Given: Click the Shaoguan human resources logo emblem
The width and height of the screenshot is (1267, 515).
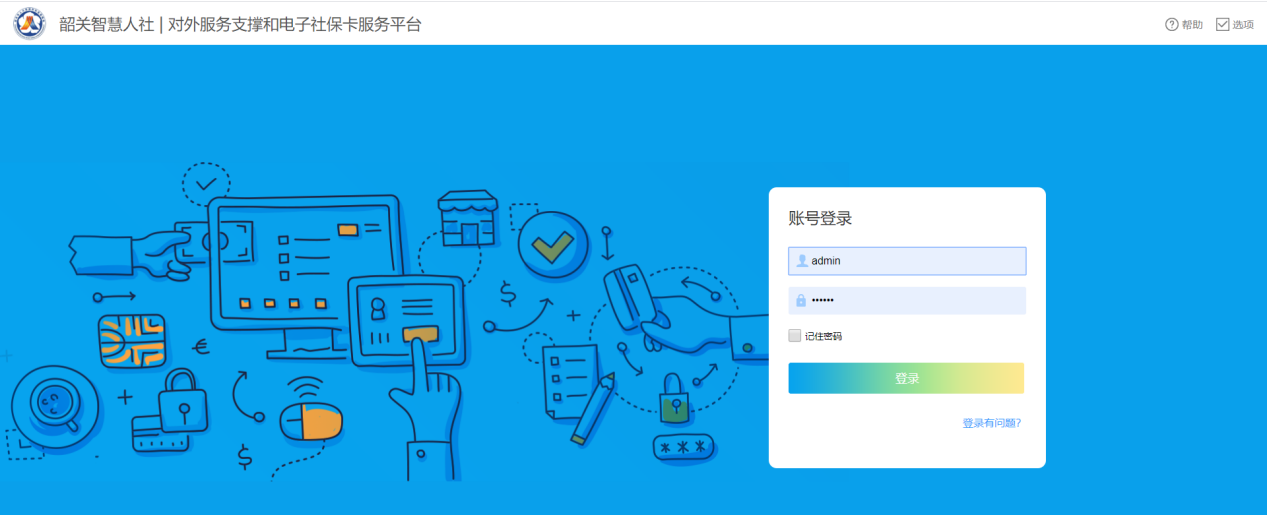Looking at the screenshot, I should (x=29, y=24).
